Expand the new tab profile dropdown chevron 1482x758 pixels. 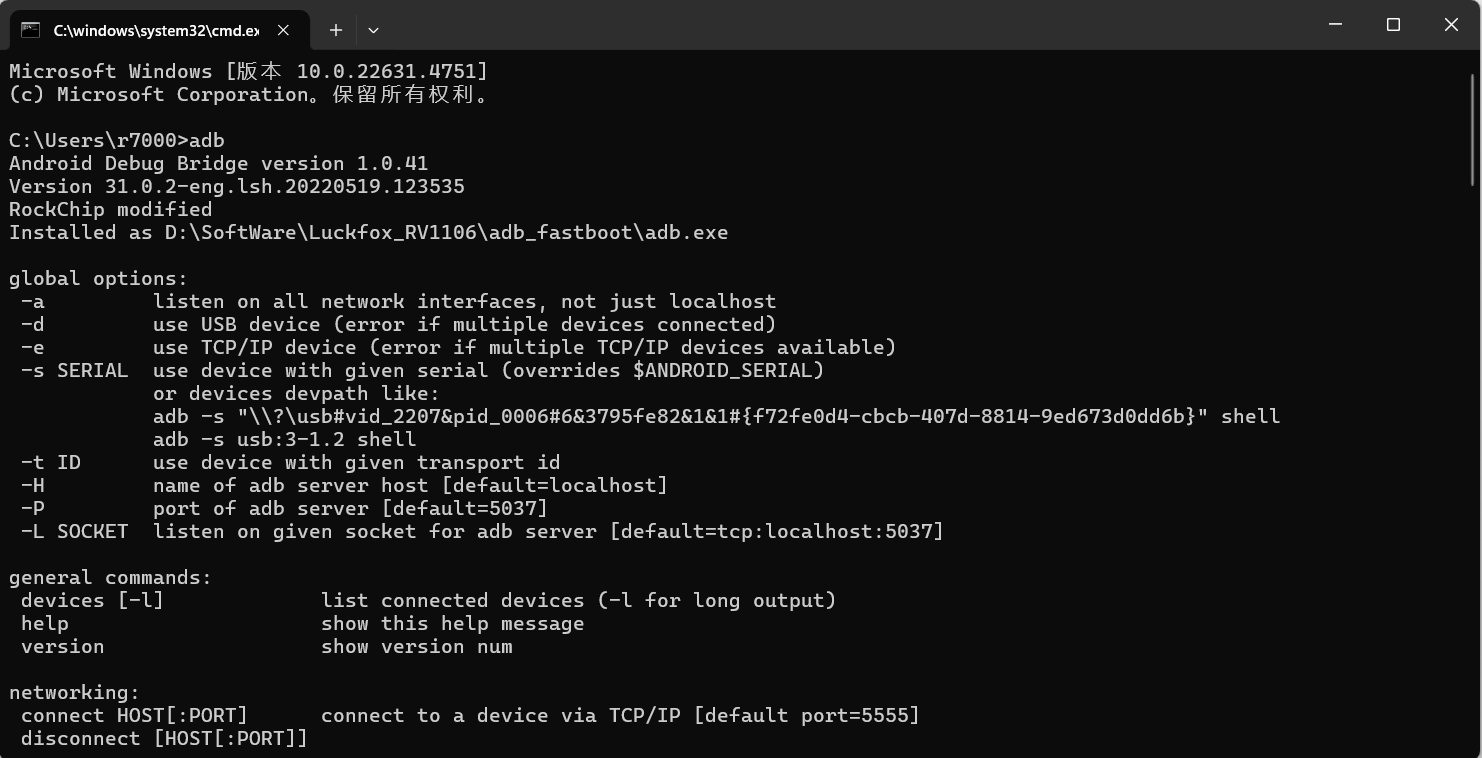[x=373, y=30]
